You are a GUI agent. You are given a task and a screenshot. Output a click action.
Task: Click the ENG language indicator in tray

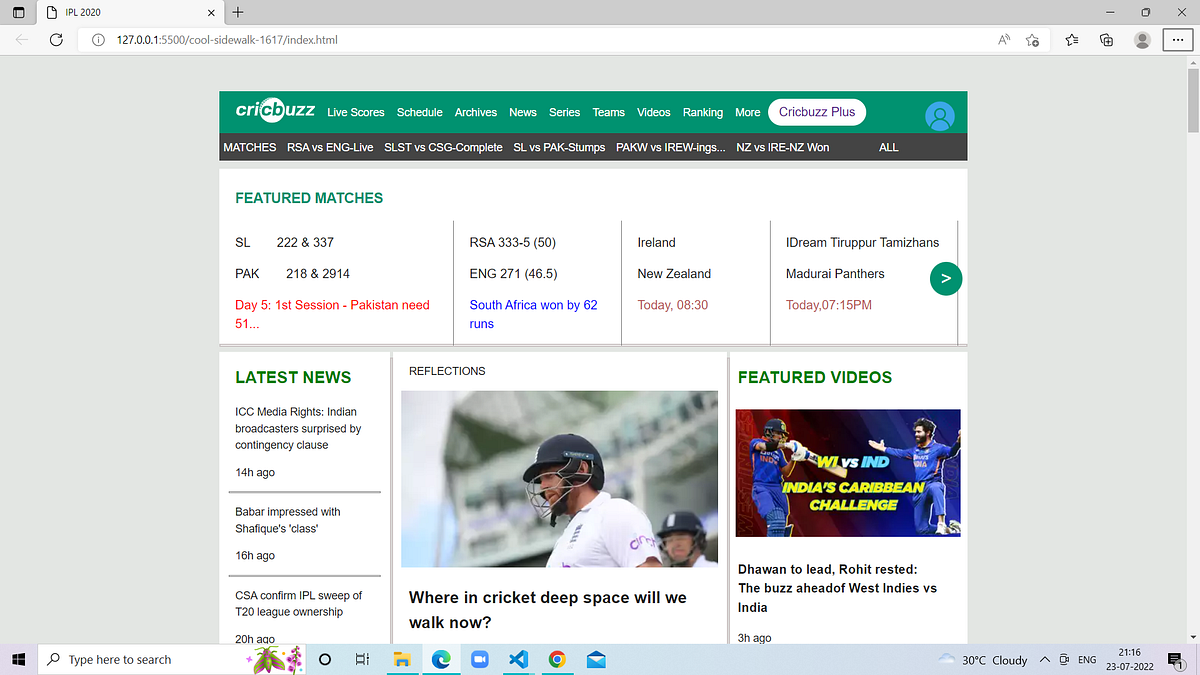[x=1087, y=660]
